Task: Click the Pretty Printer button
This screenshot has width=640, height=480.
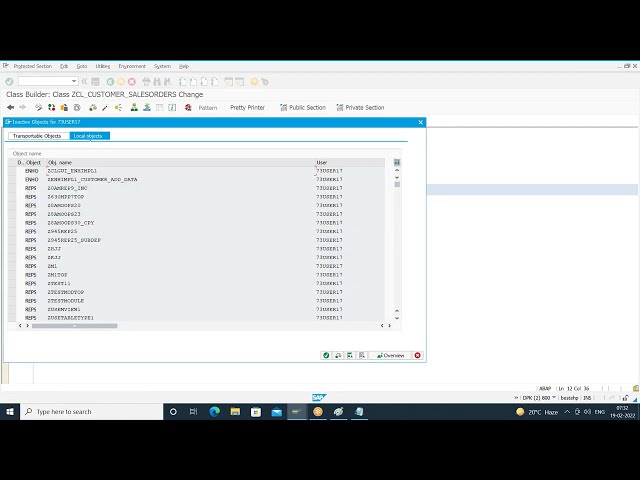Action: pyautogui.click(x=247, y=108)
